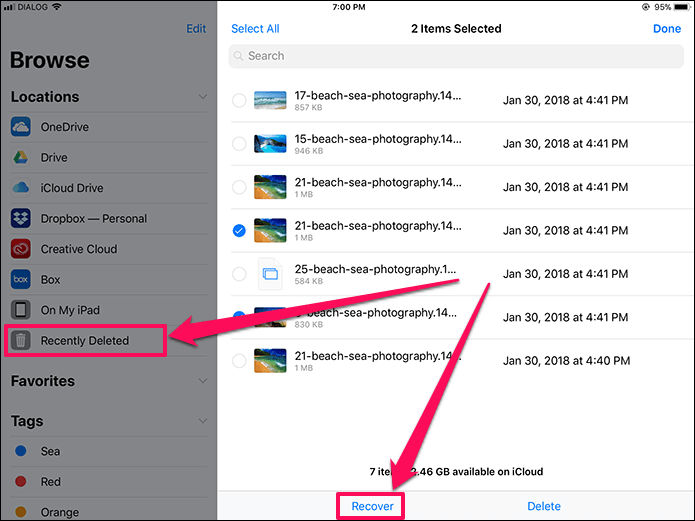Open the Google Drive location icon
The width and height of the screenshot is (695, 521).
tap(21, 157)
